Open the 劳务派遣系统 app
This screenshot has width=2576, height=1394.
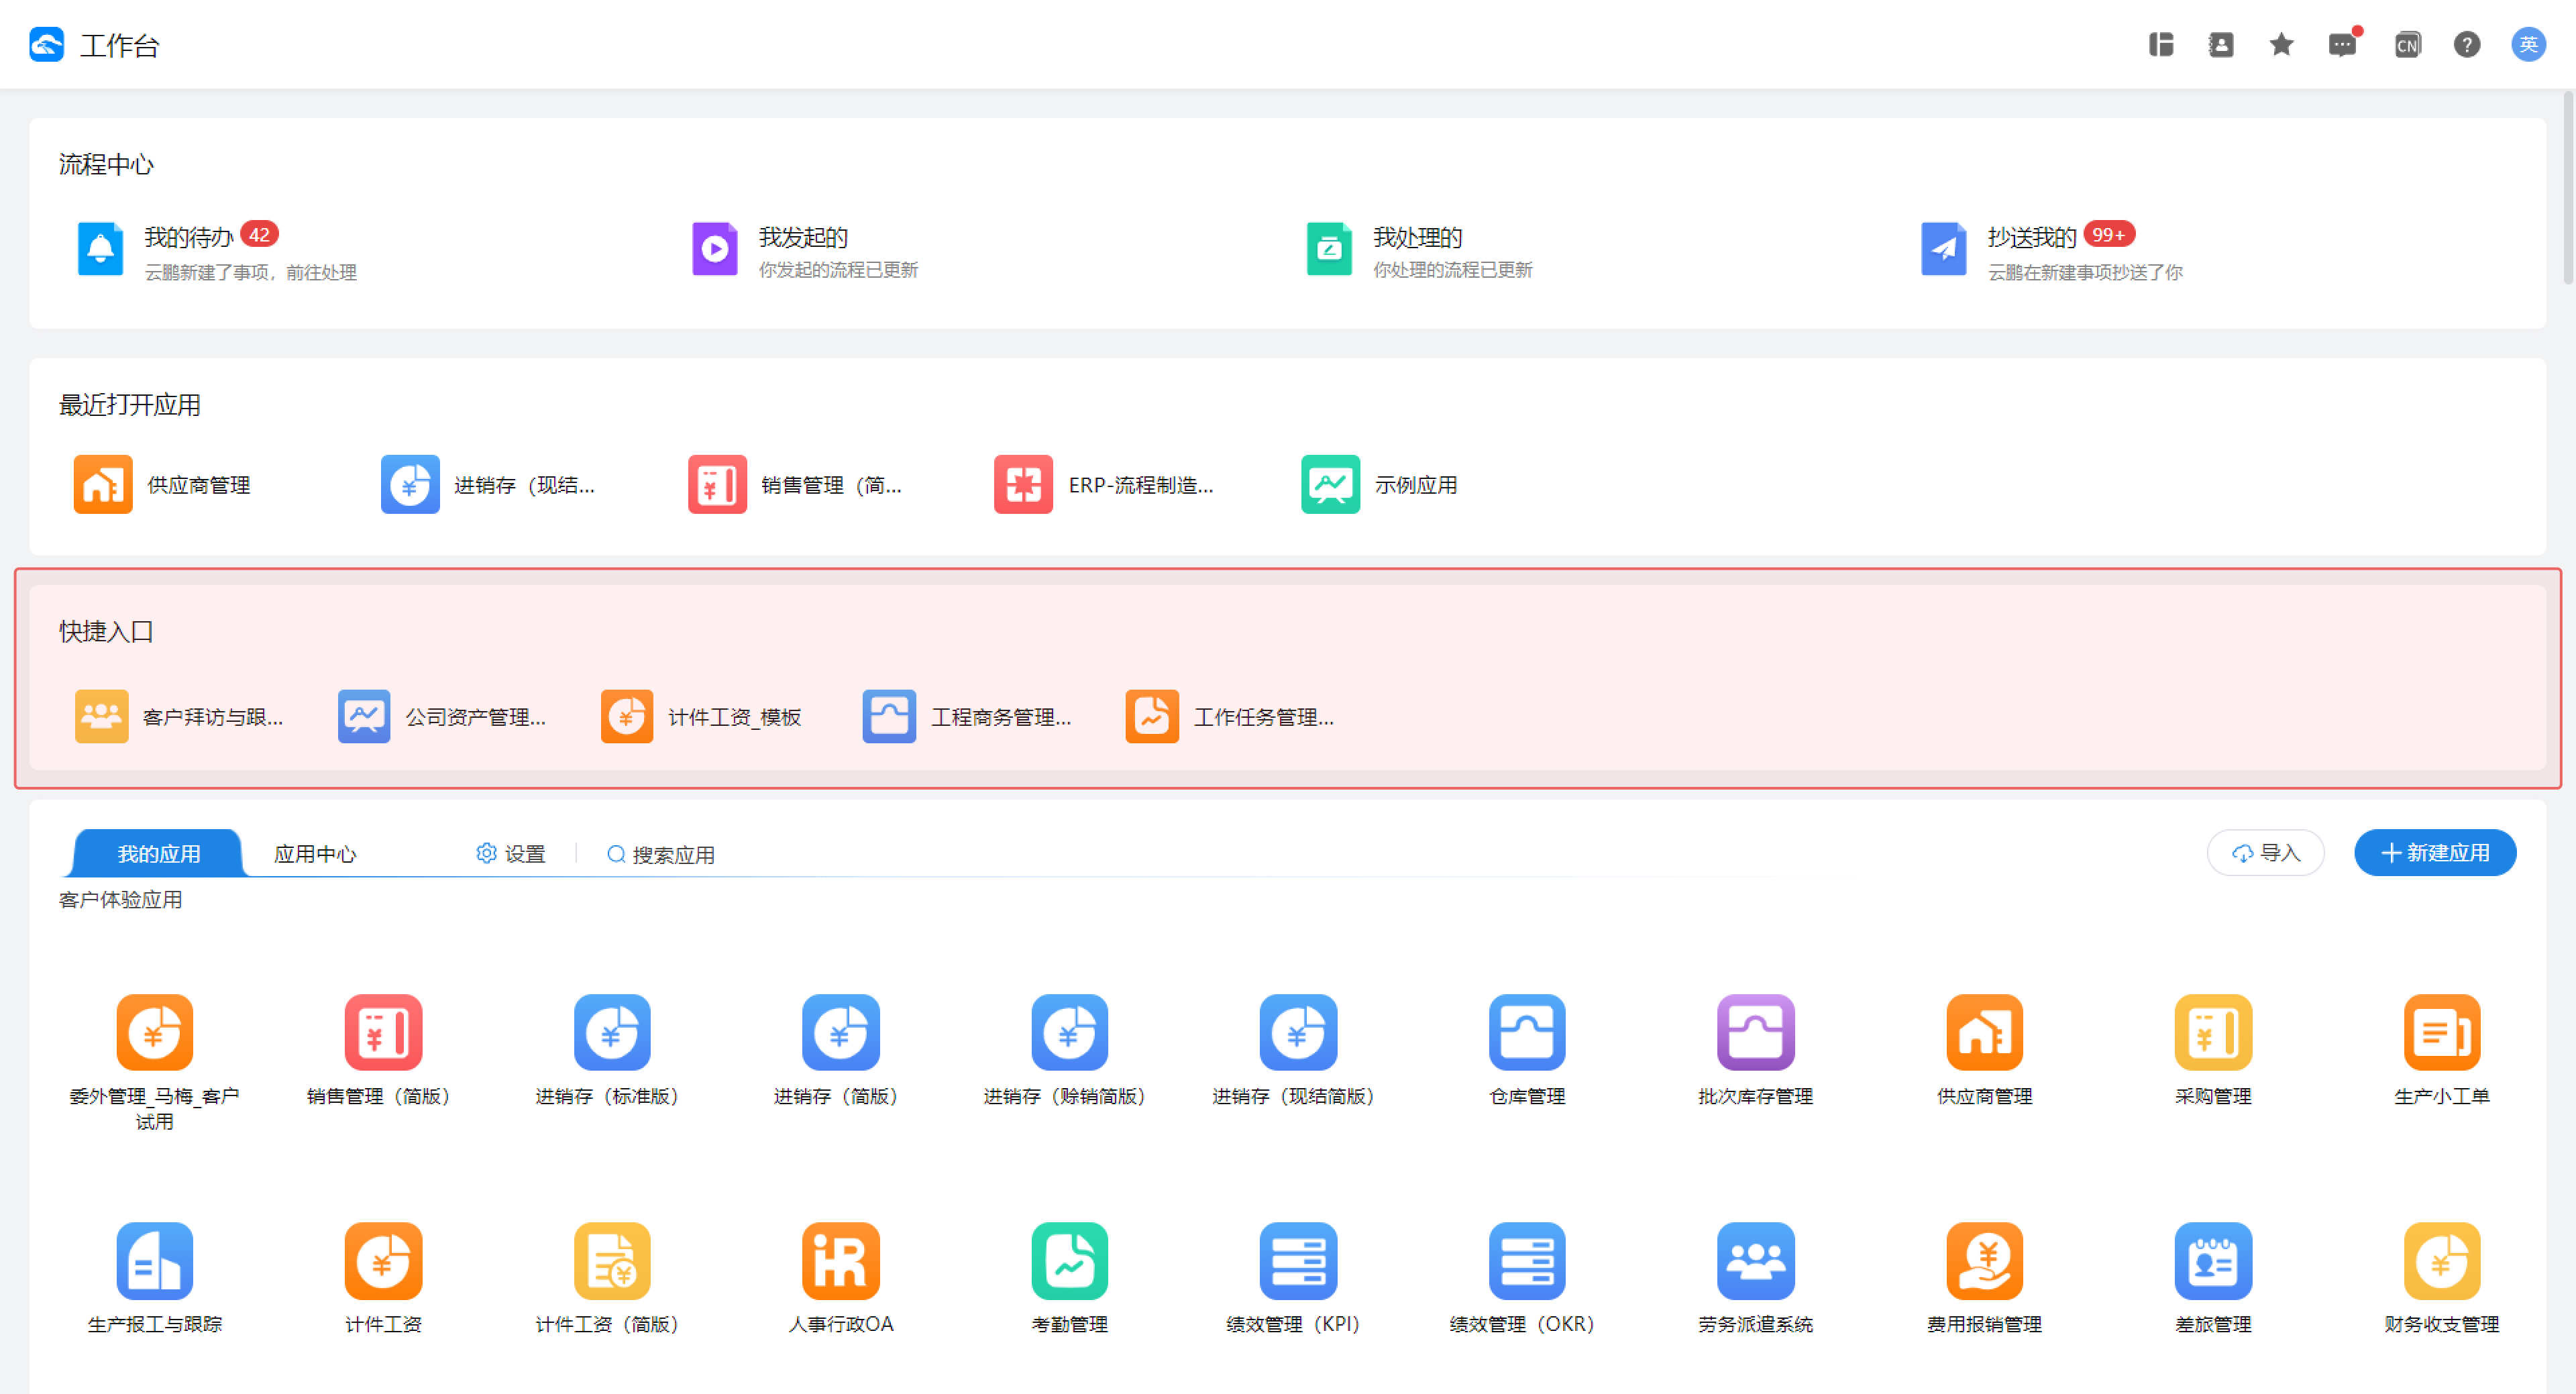(x=1756, y=1260)
